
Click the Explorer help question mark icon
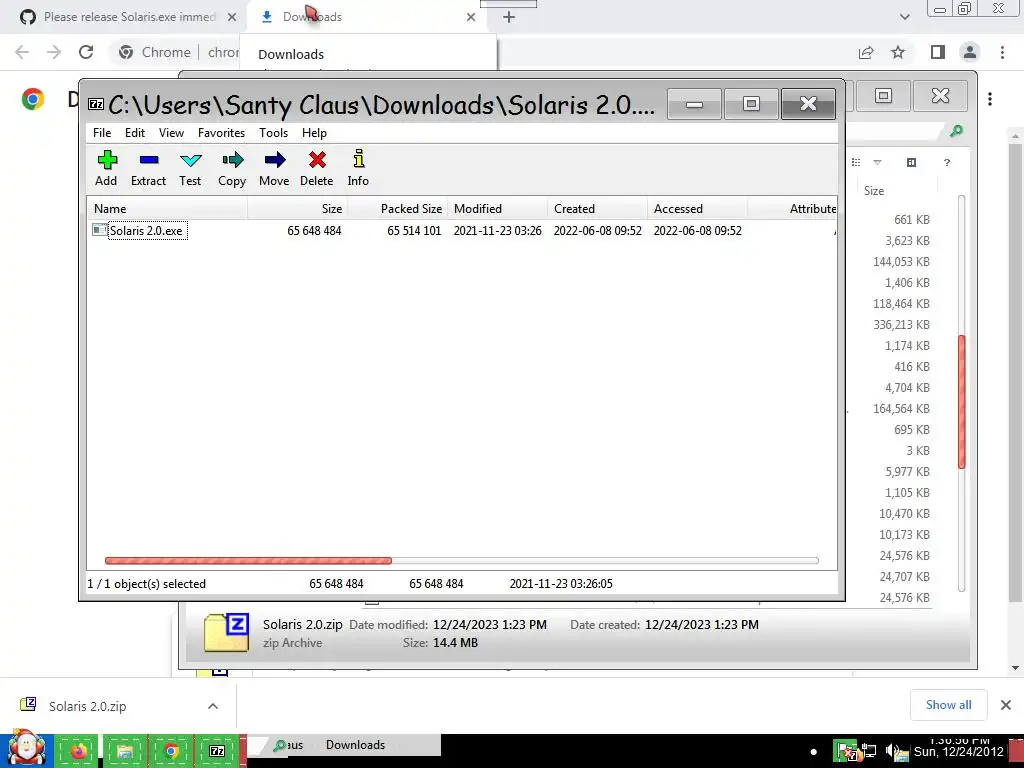pyautogui.click(x=947, y=163)
